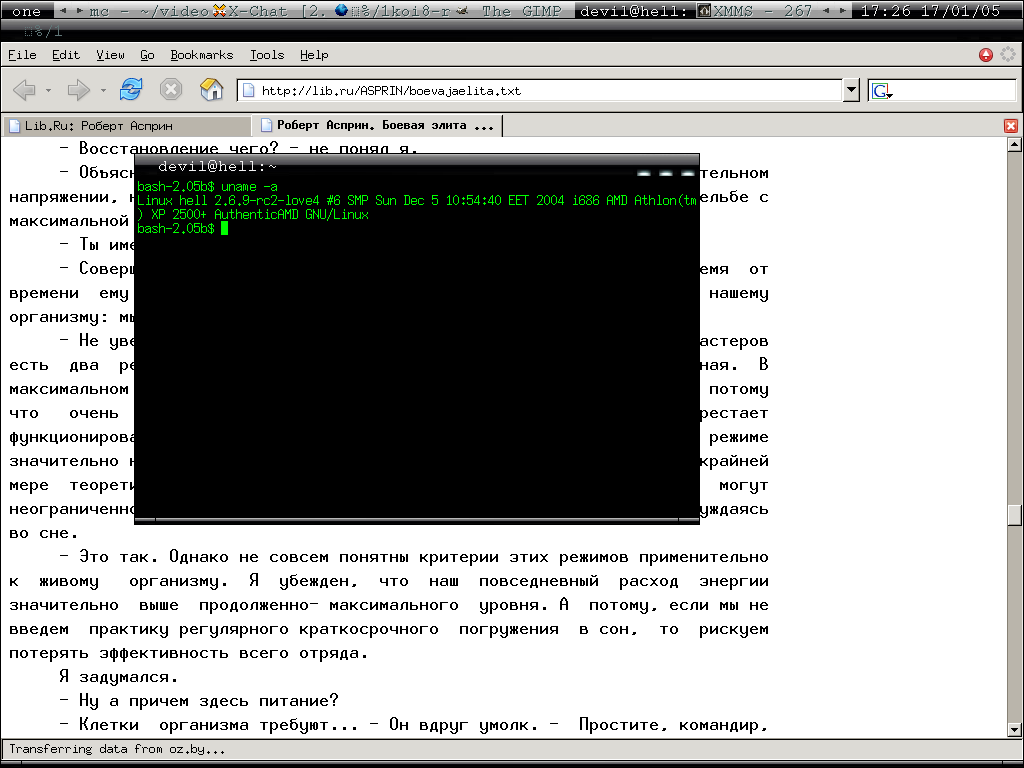Close the current browser tab with the red X
The height and width of the screenshot is (768, 1024).
(x=1011, y=125)
